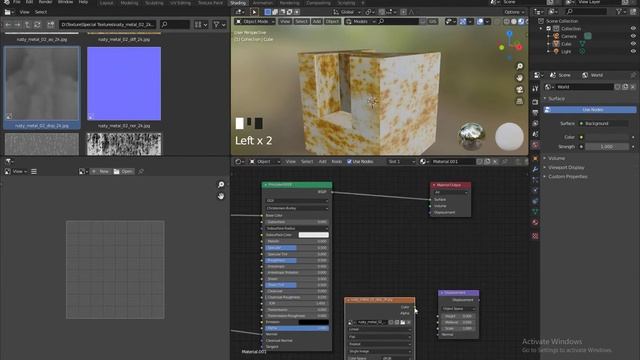Open Render properties tab
The image size is (640, 360).
click(x=535, y=102)
